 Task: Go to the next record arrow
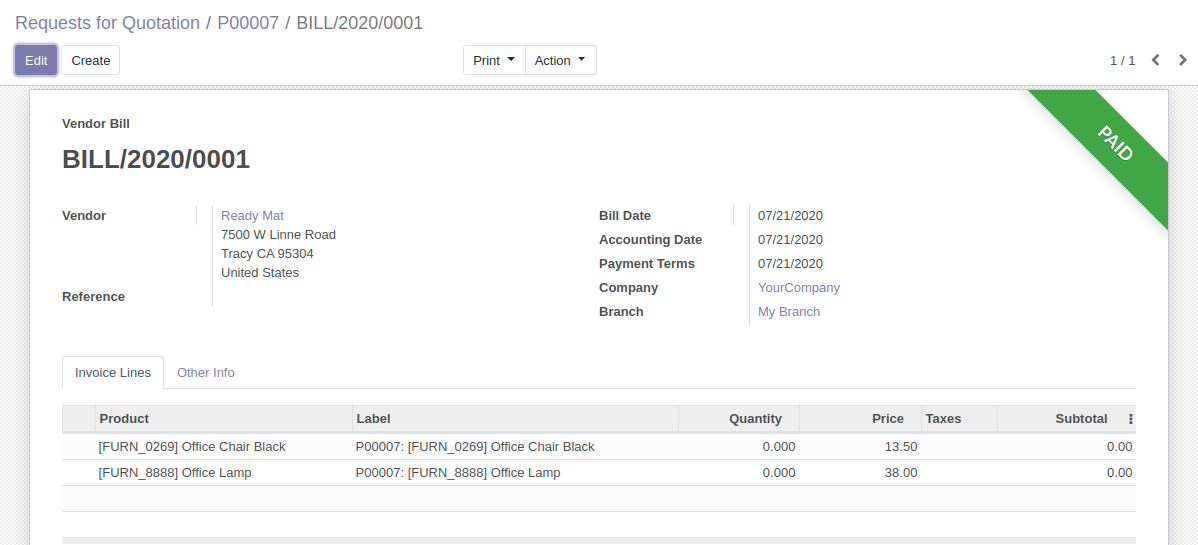click(1183, 60)
